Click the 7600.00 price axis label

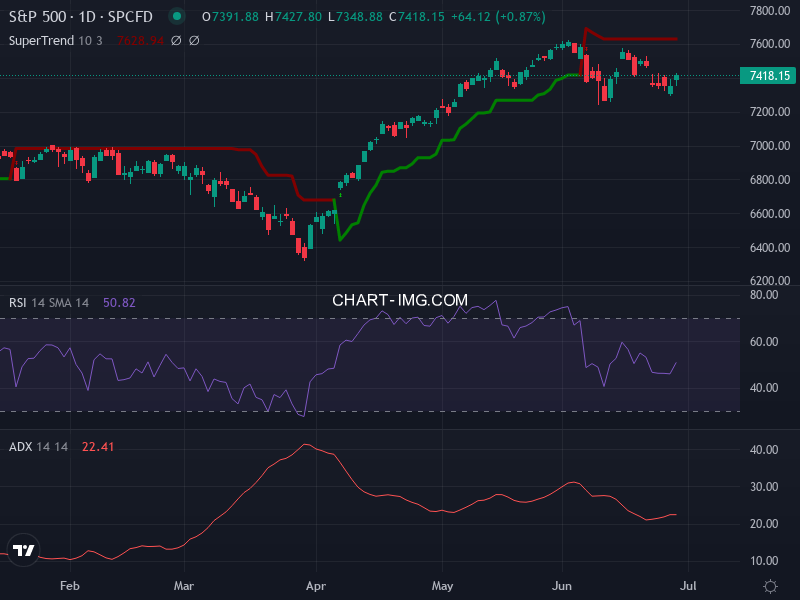point(770,44)
